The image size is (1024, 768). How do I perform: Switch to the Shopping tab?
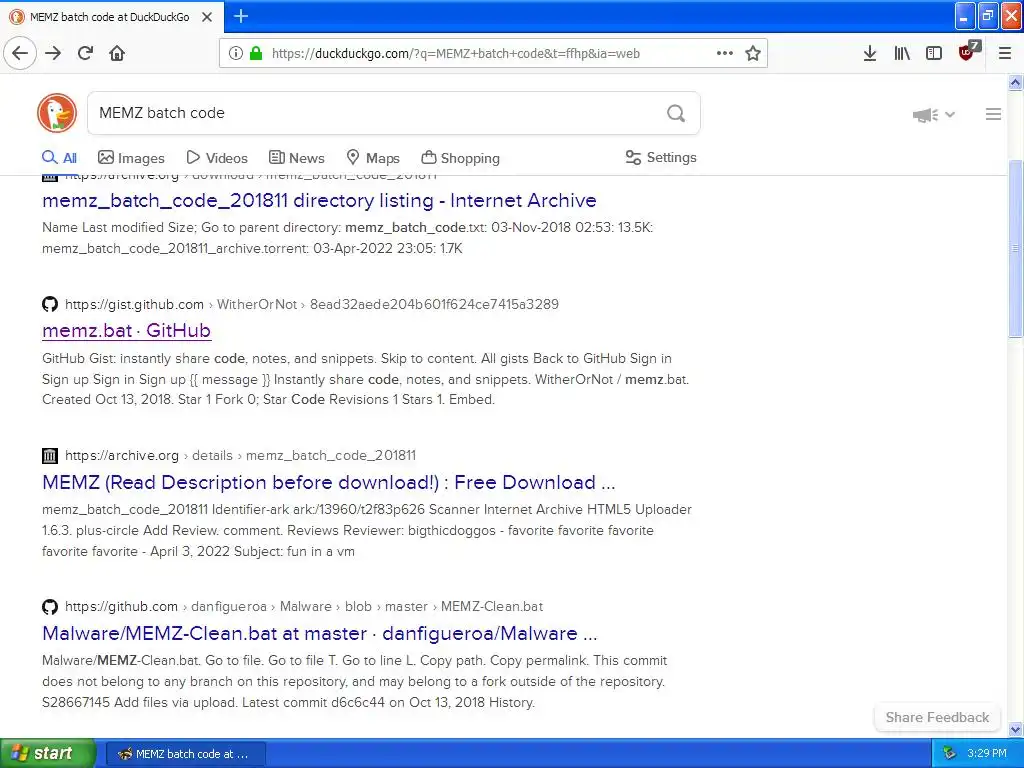coord(460,158)
